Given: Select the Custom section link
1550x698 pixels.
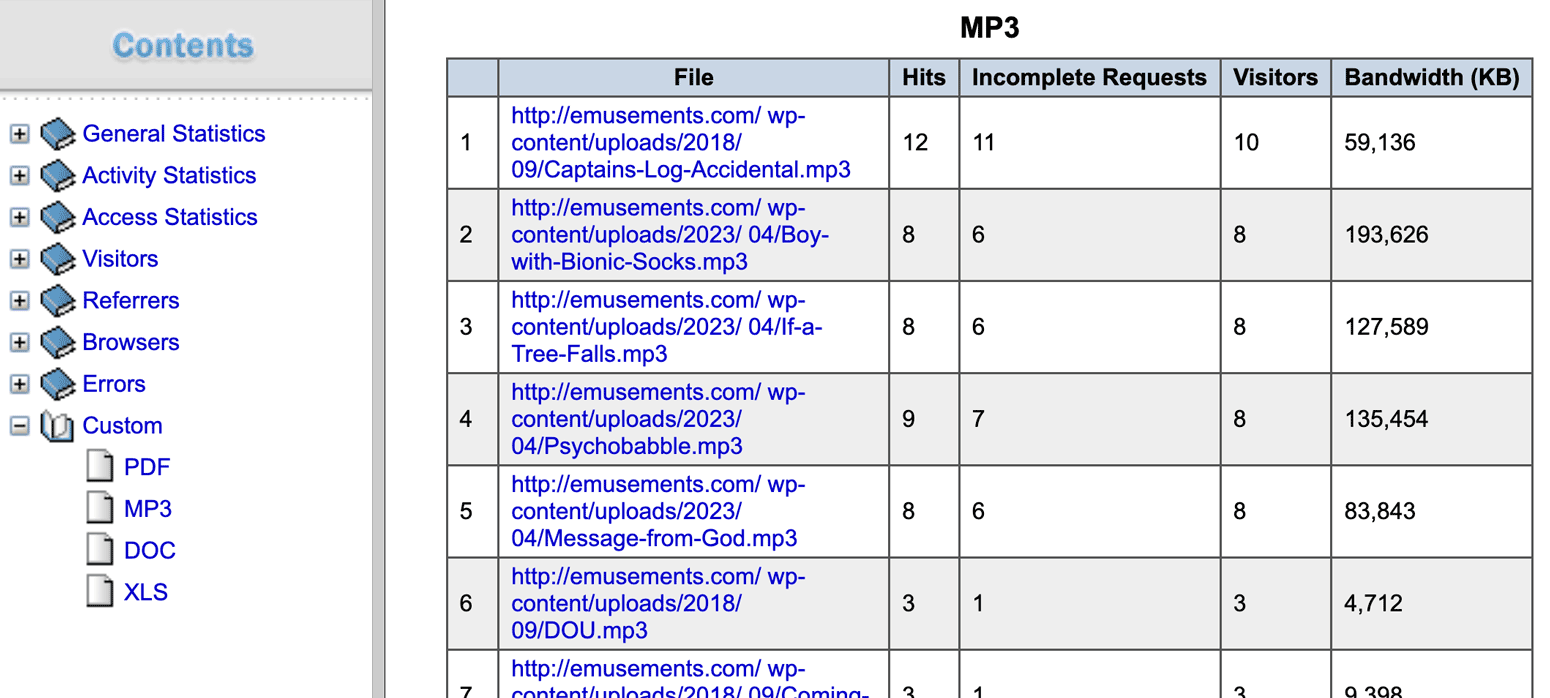Looking at the screenshot, I should [122, 426].
